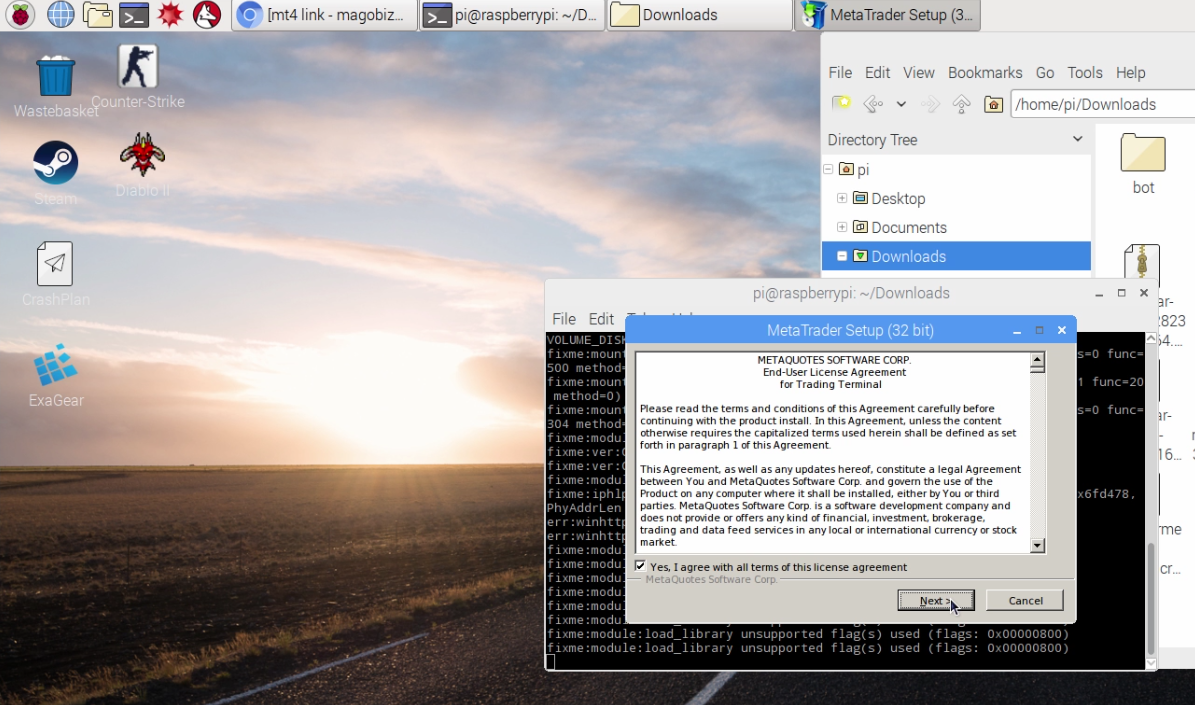The height and width of the screenshot is (705, 1195).
Task: Open Edit menu in file manager
Action: click(x=877, y=72)
